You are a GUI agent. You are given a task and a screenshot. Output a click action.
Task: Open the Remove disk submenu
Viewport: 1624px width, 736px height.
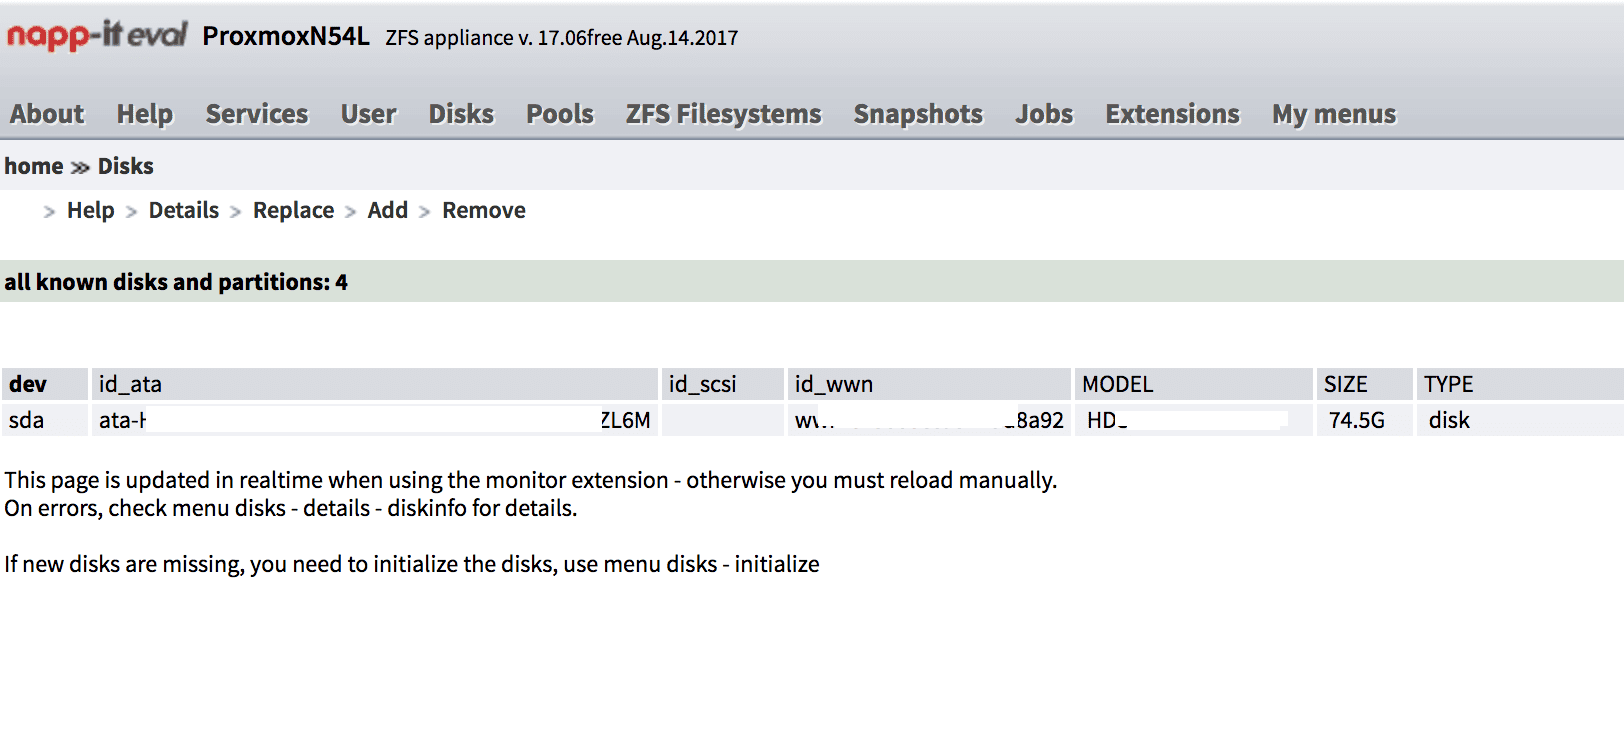(484, 210)
